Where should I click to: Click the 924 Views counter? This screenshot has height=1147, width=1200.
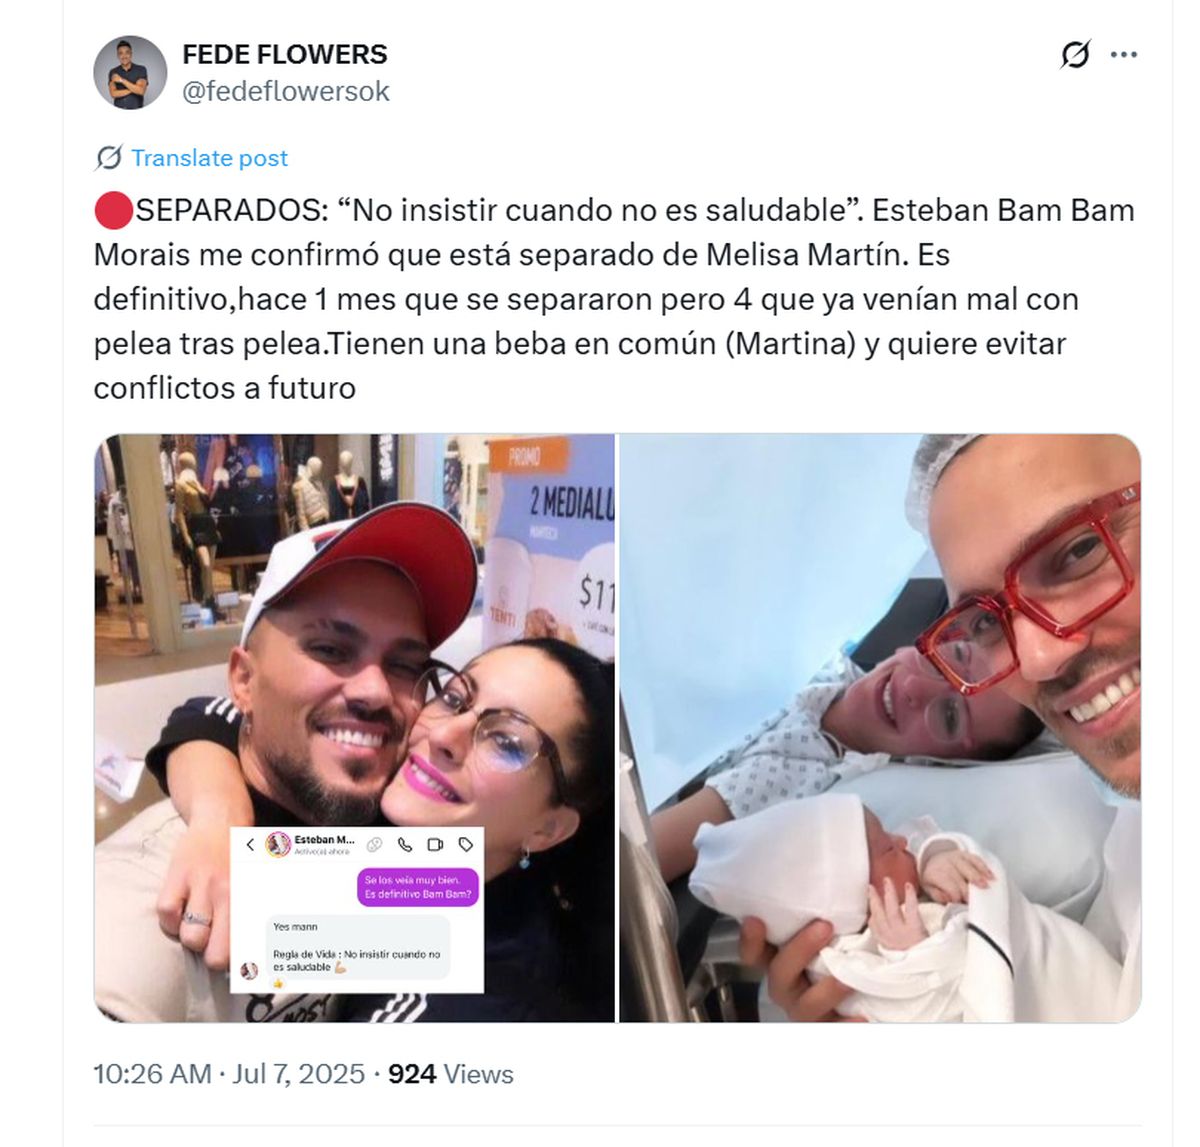coord(450,1074)
